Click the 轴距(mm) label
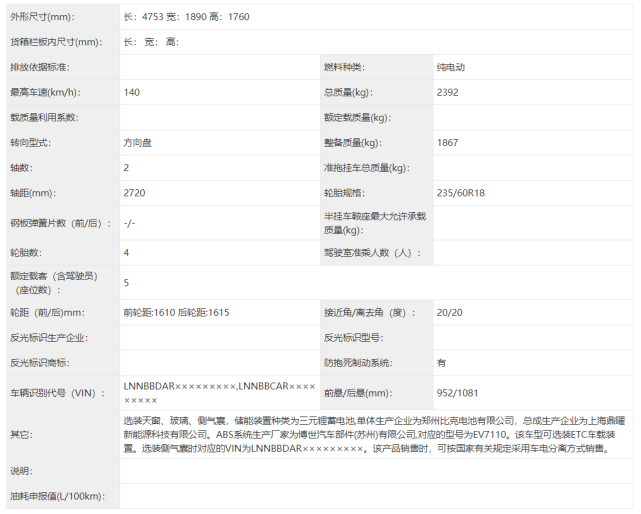This screenshot has height=514, width=641. [33, 193]
